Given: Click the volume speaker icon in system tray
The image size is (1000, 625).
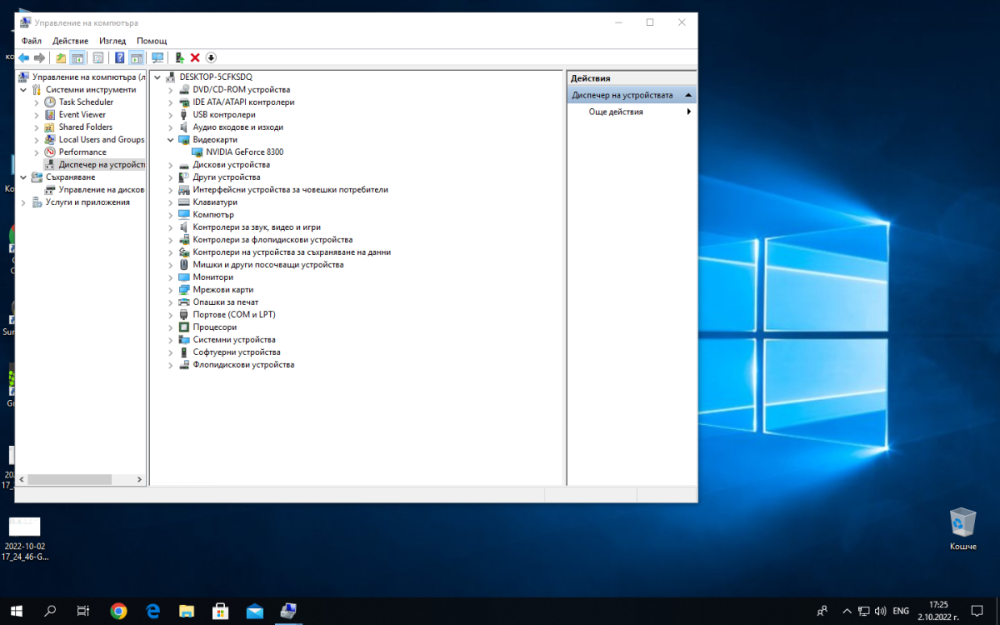Looking at the screenshot, I should [879, 610].
